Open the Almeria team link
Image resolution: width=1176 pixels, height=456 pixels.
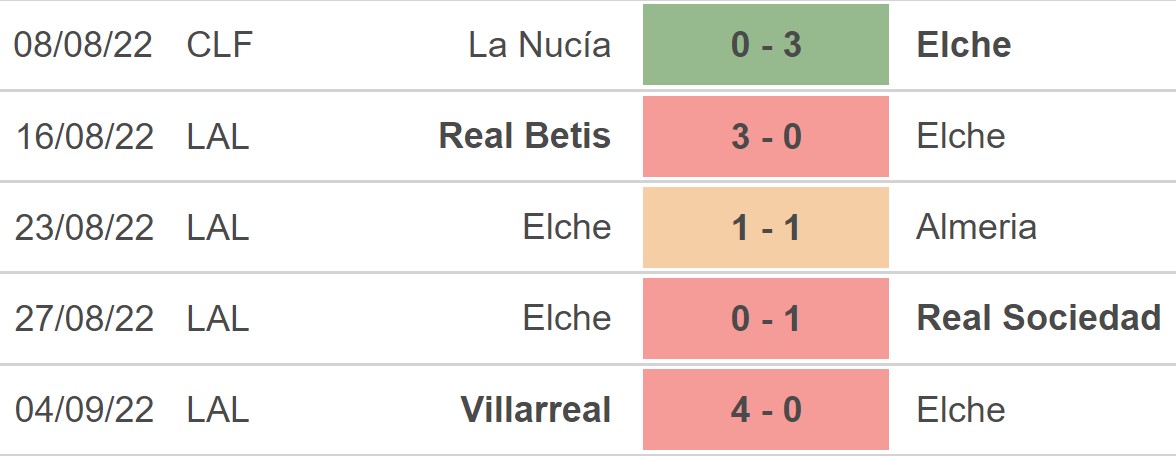click(x=976, y=227)
